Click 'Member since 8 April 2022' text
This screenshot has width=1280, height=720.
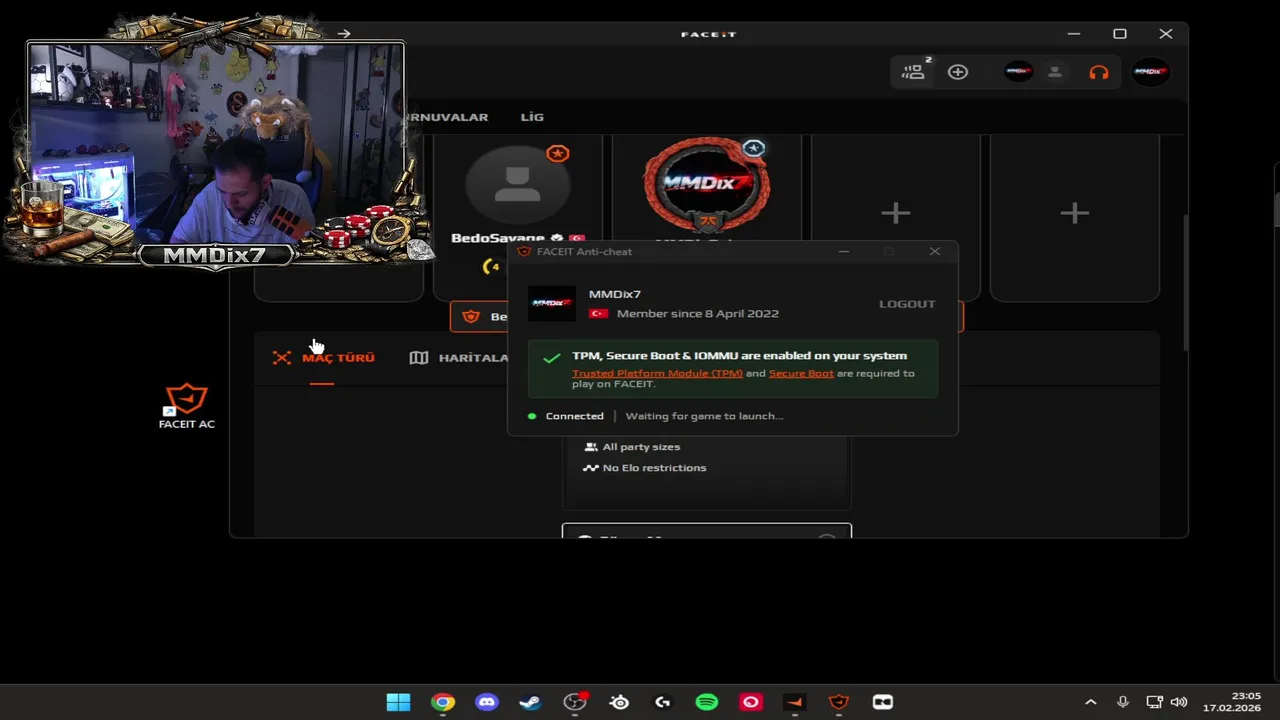coord(698,314)
